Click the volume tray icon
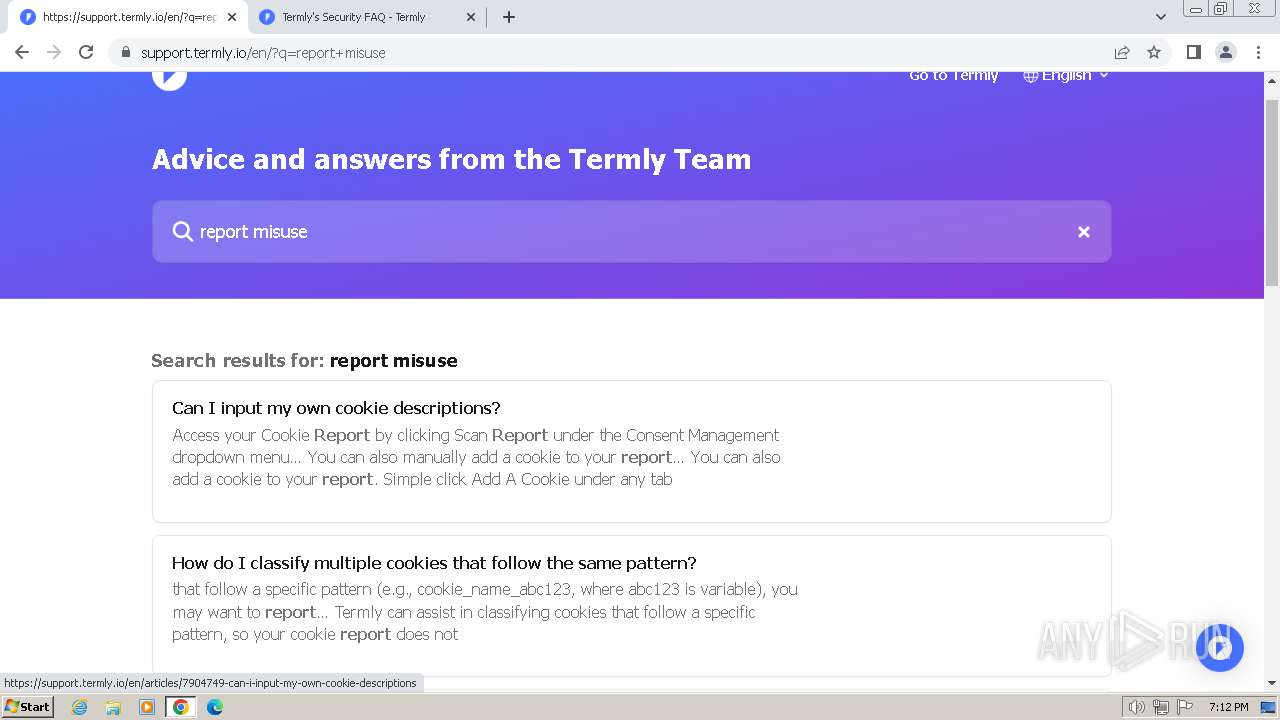The image size is (1280, 720). 1136,707
